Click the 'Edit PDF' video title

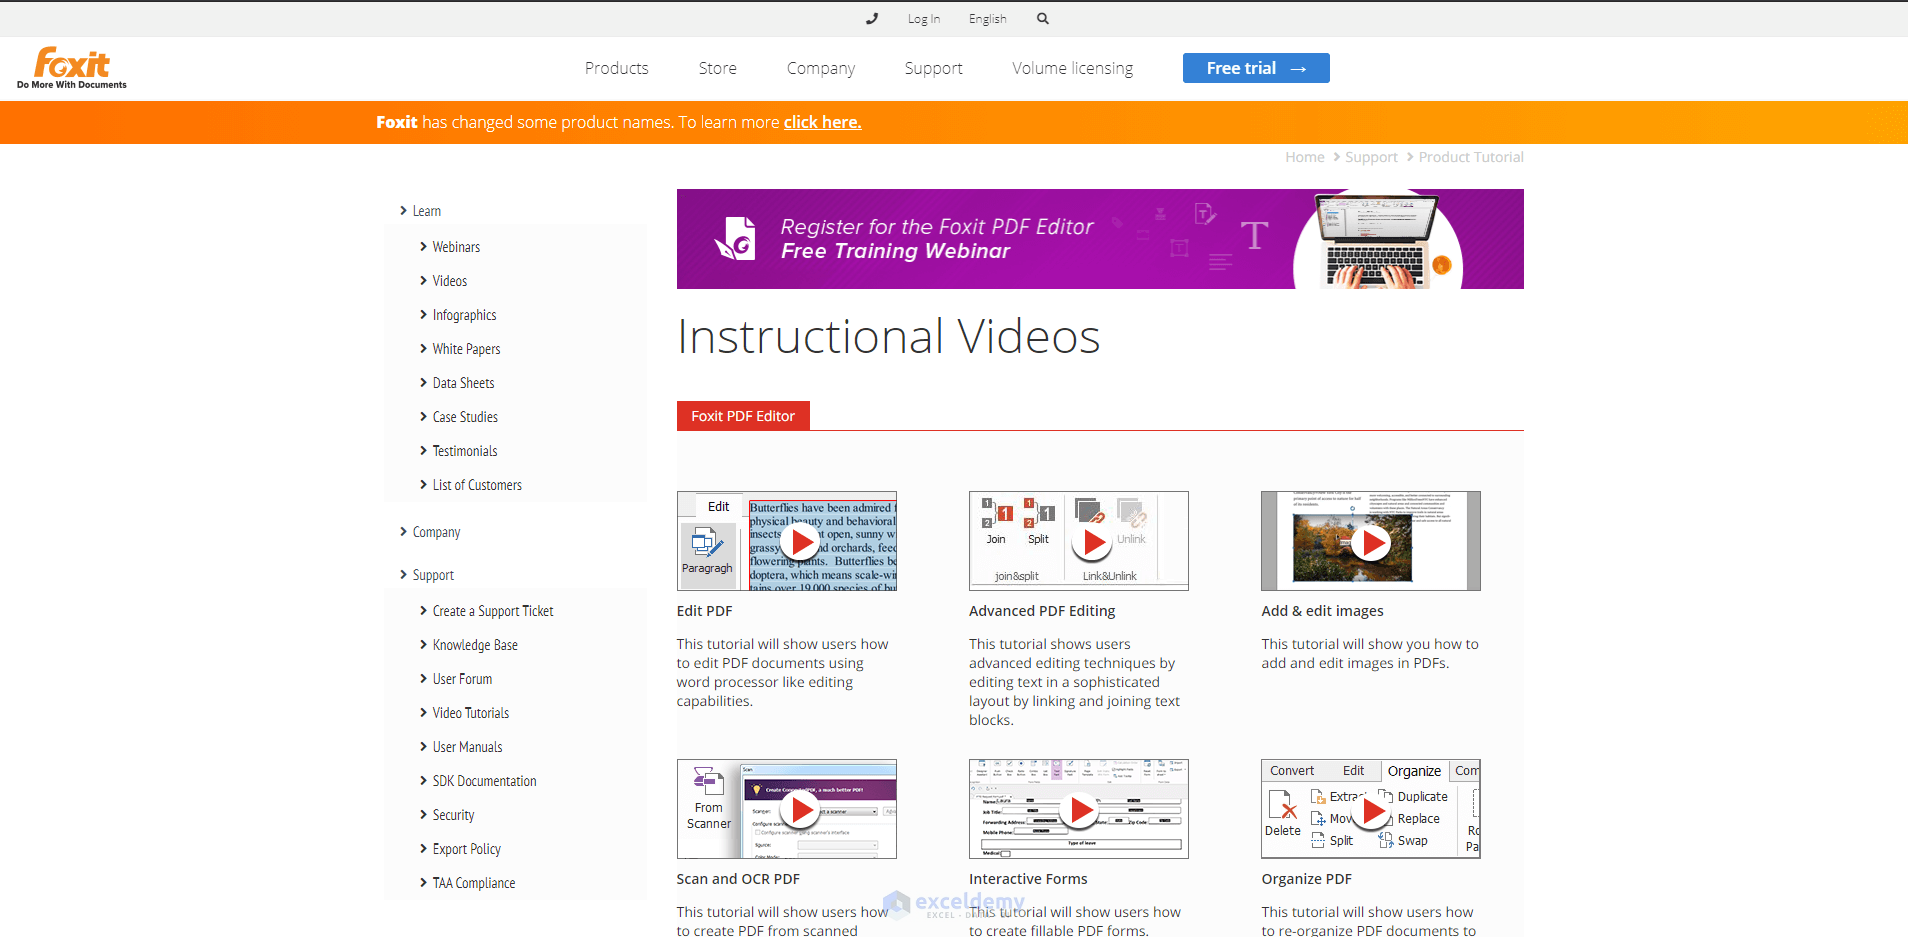click(704, 611)
